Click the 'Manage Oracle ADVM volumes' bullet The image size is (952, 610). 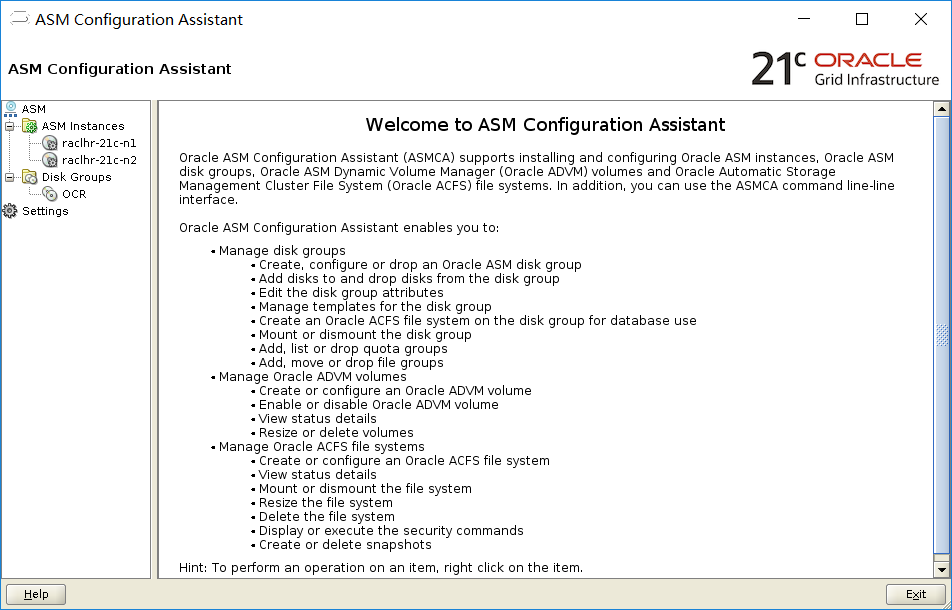coord(313,376)
